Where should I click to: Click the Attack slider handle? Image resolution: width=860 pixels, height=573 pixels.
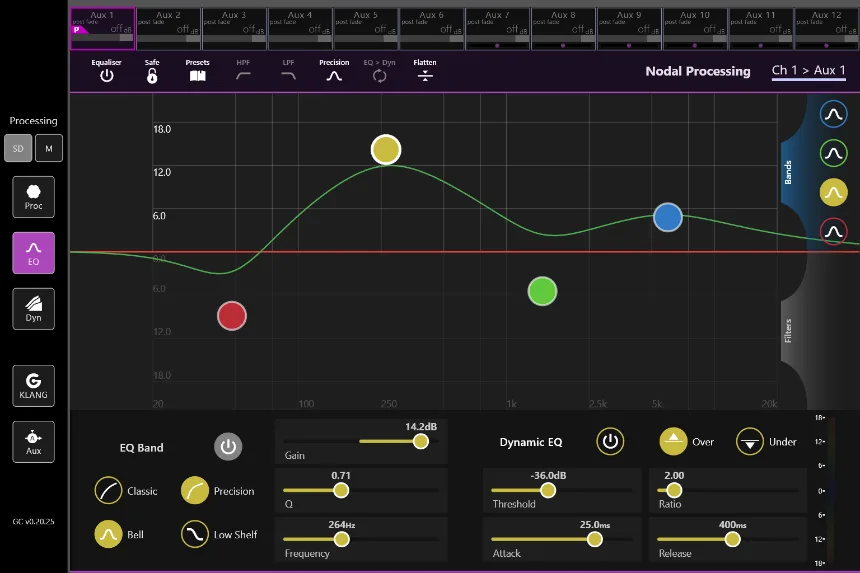pos(595,540)
